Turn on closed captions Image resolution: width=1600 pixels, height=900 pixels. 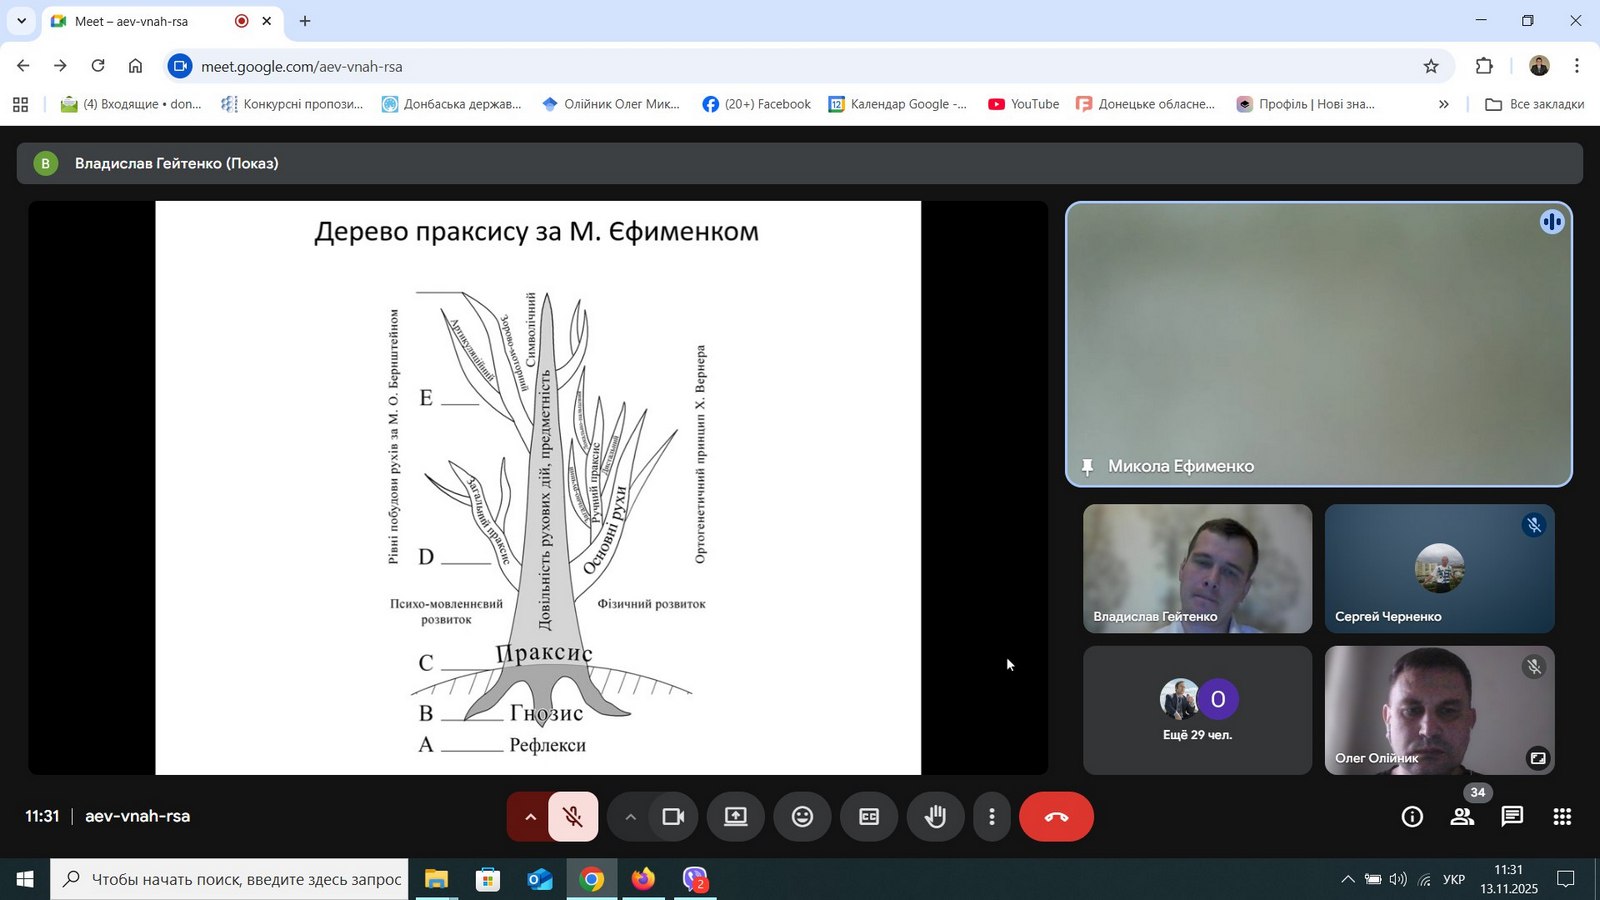tap(869, 817)
